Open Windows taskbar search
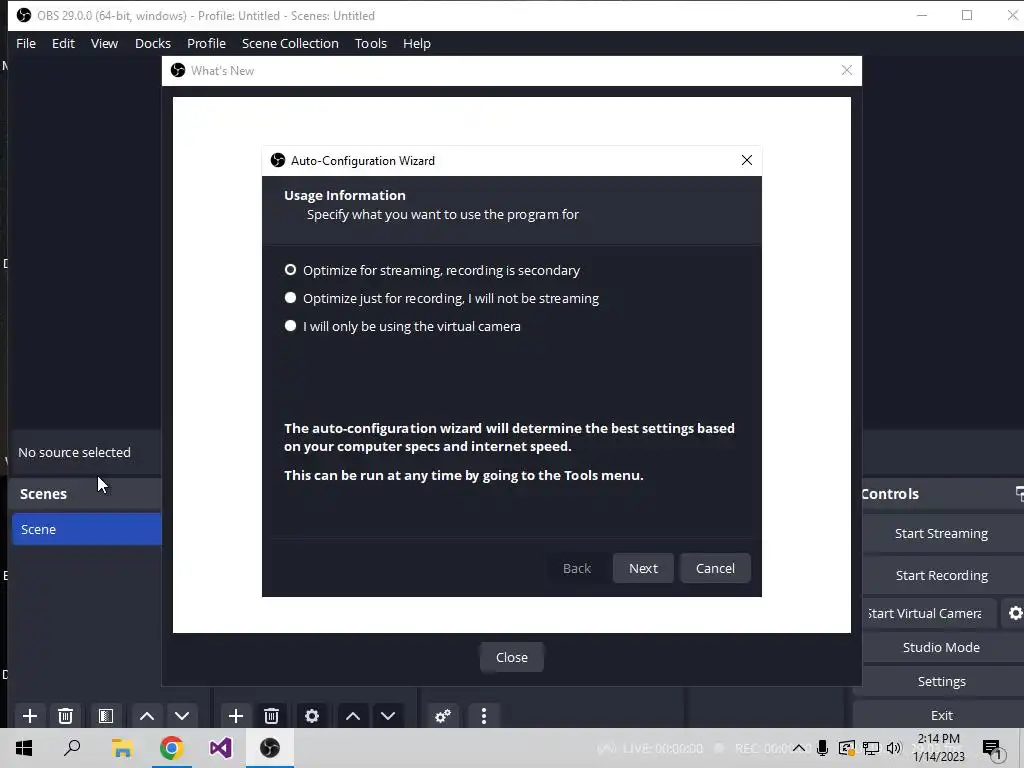The height and width of the screenshot is (768, 1024). pos(72,748)
